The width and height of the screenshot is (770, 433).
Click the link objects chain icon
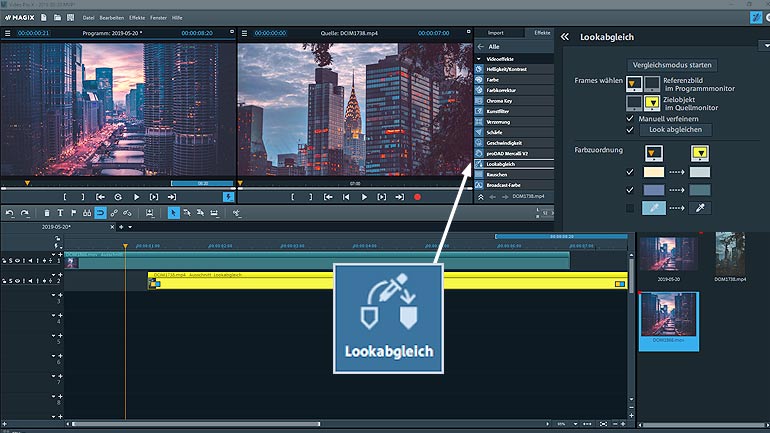point(114,213)
